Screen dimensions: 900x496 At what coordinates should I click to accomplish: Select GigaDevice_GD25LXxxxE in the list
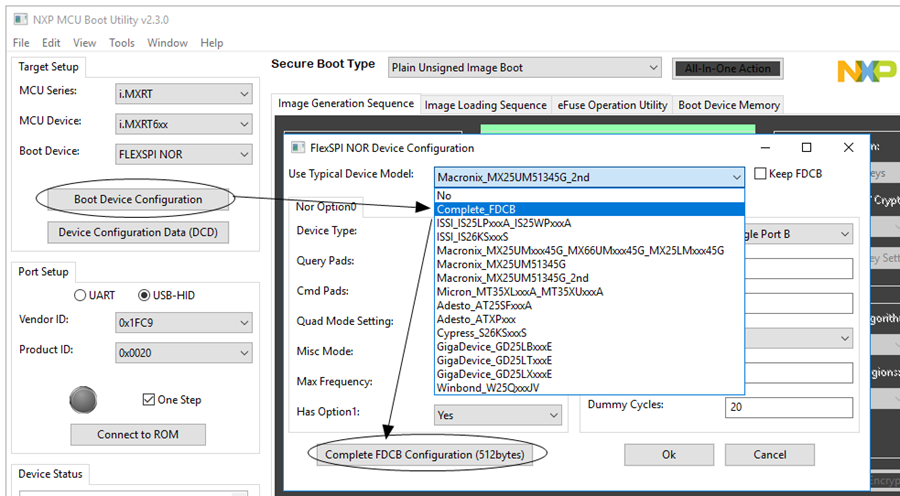[x=589, y=374]
